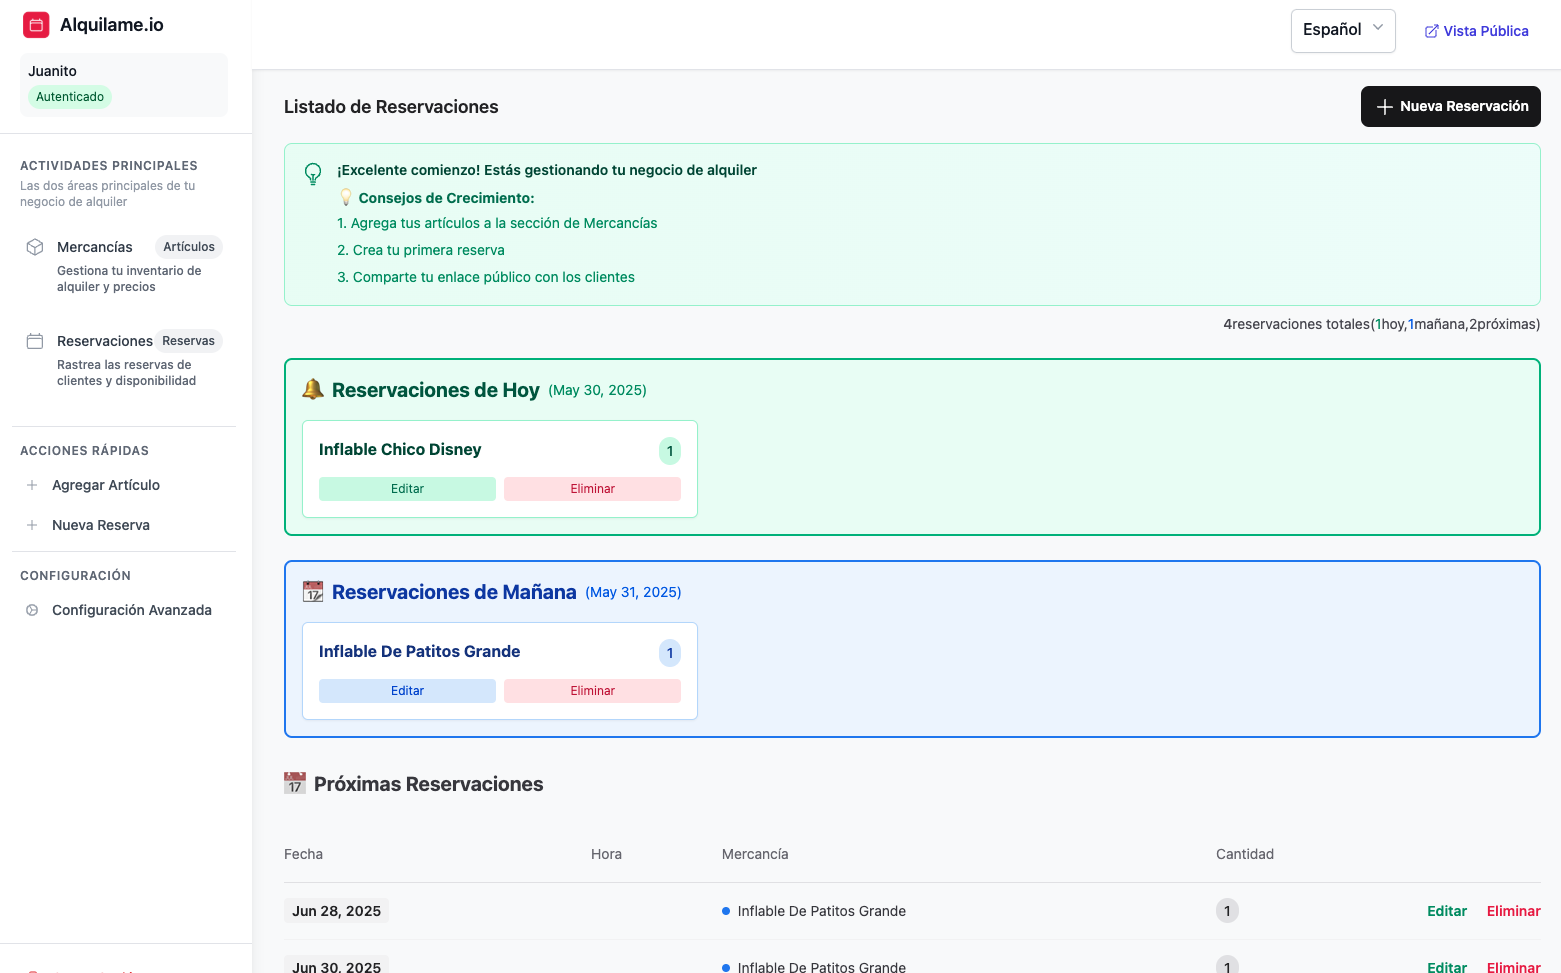Select Agregar Artículo quick action
This screenshot has height=973, width=1561.
click(x=106, y=485)
